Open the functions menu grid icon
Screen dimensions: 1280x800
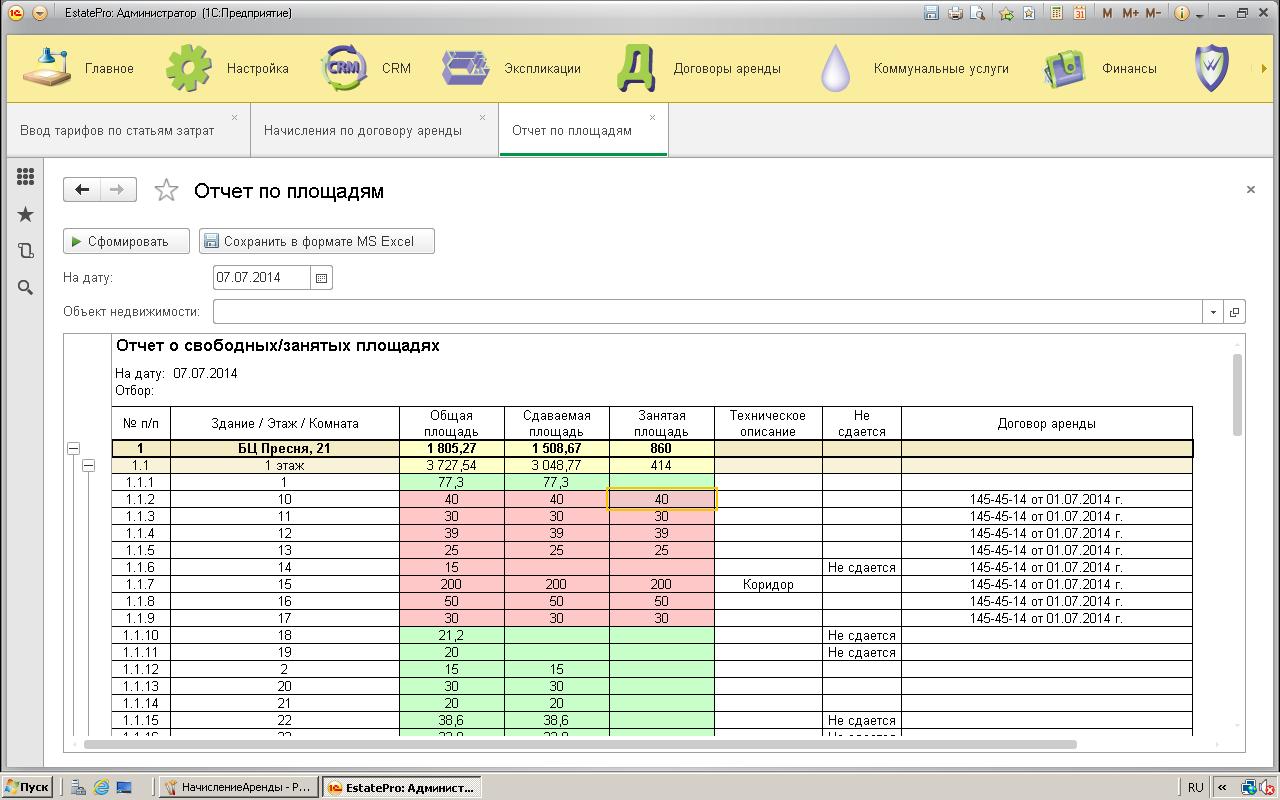26,177
